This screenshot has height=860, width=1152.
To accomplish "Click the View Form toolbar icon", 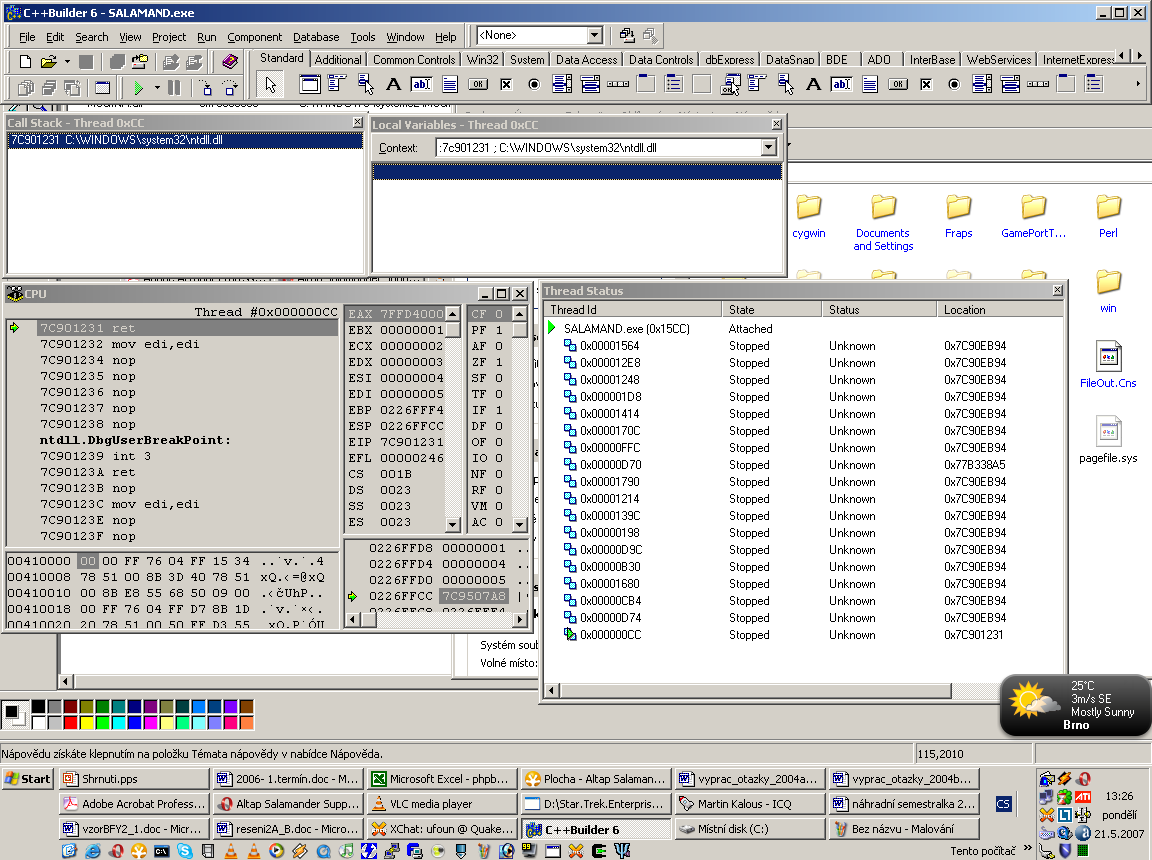I will 48,88.
